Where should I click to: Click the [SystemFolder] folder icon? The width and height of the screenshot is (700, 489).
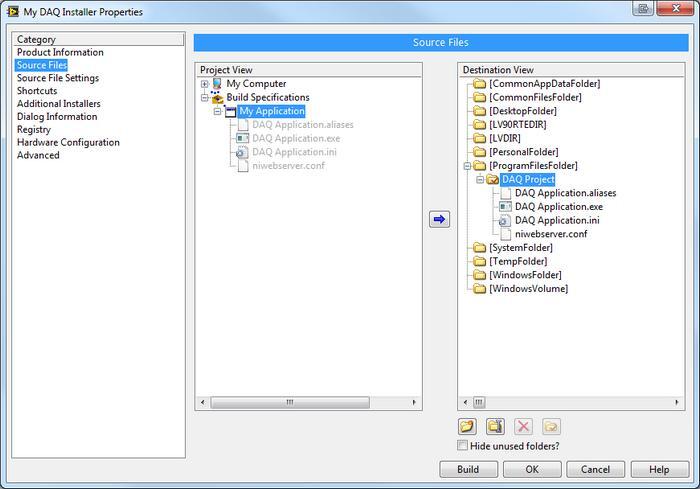[479, 247]
